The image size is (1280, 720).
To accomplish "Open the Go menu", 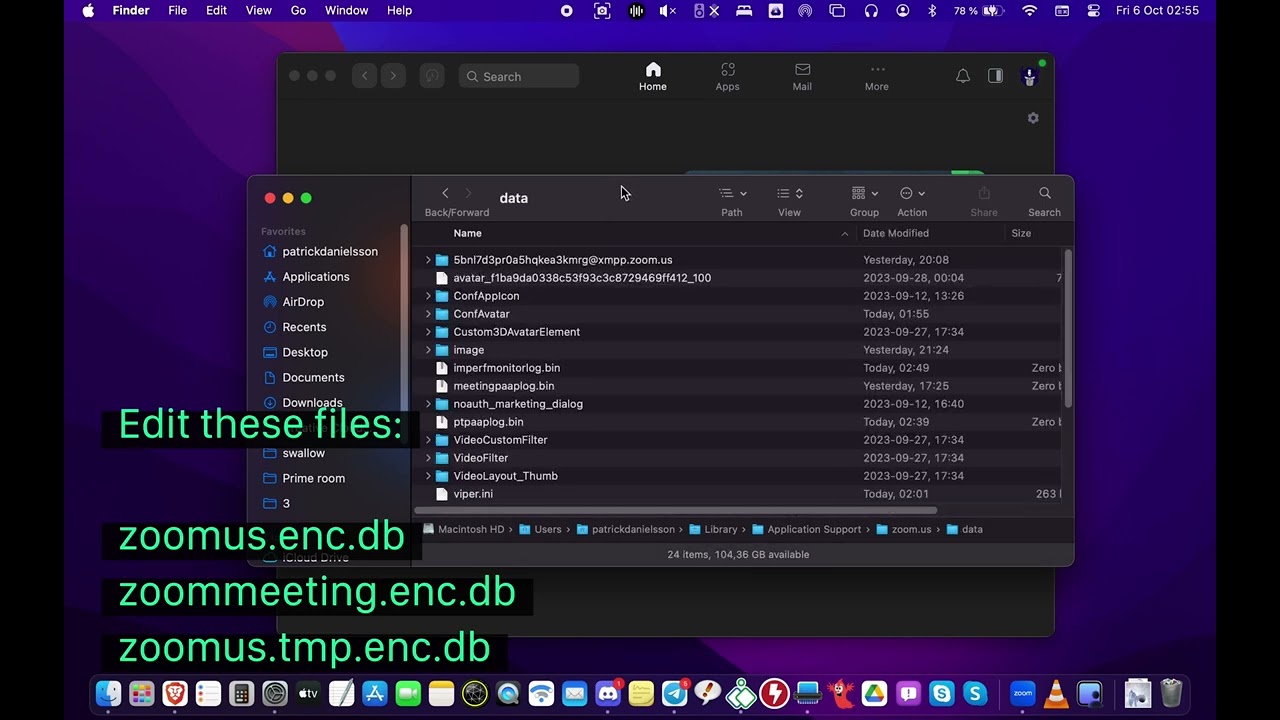I will click(298, 10).
